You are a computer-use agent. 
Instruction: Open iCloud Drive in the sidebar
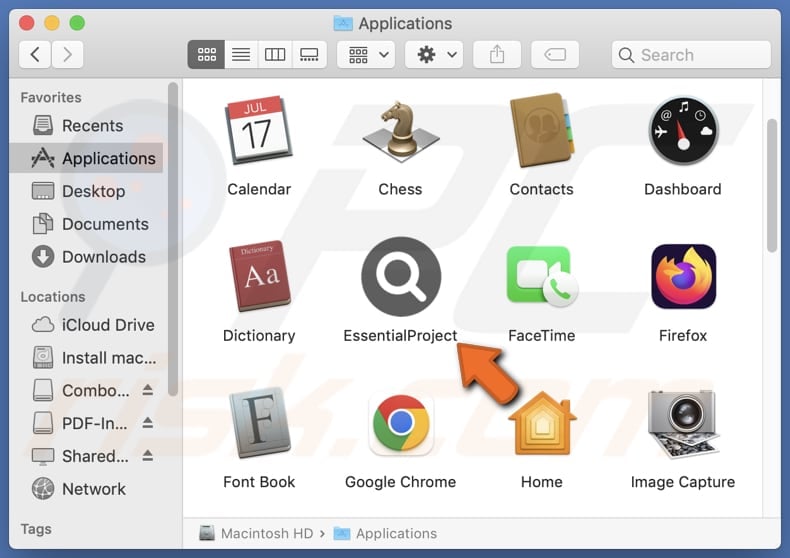point(86,325)
